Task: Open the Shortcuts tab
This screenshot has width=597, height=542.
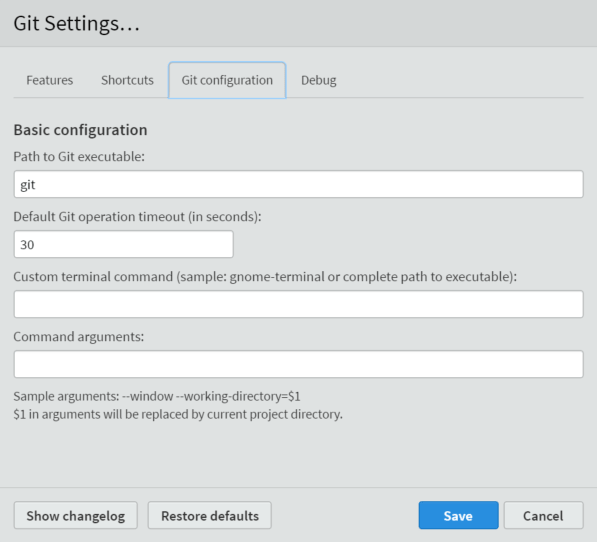Action: [x=127, y=80]
